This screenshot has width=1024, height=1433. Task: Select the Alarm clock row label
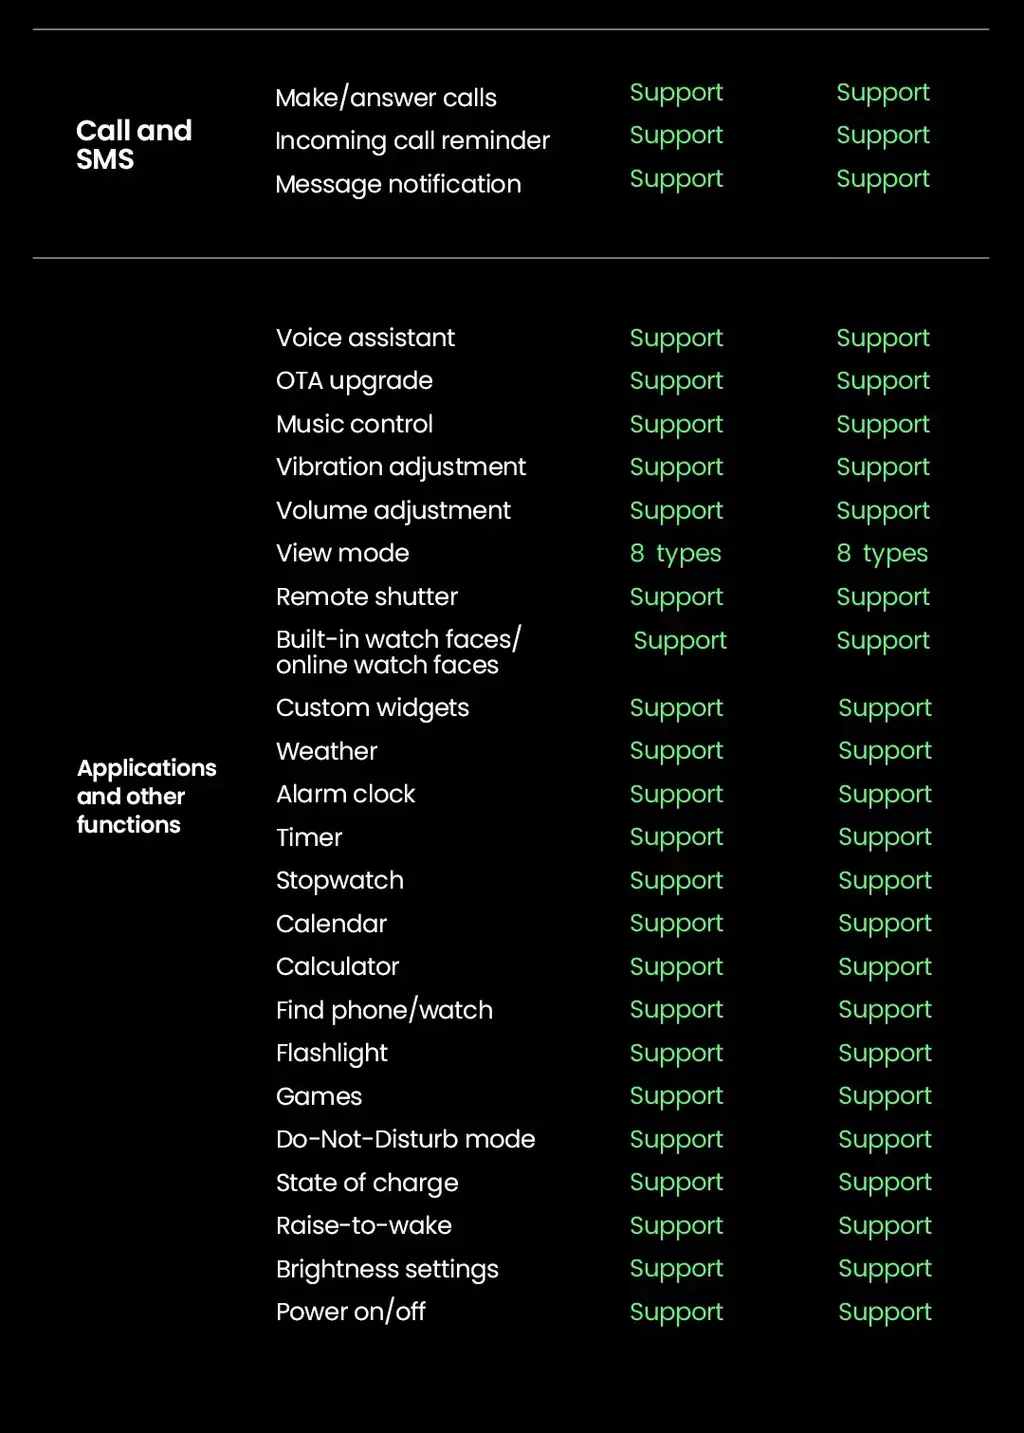point(345,794)
